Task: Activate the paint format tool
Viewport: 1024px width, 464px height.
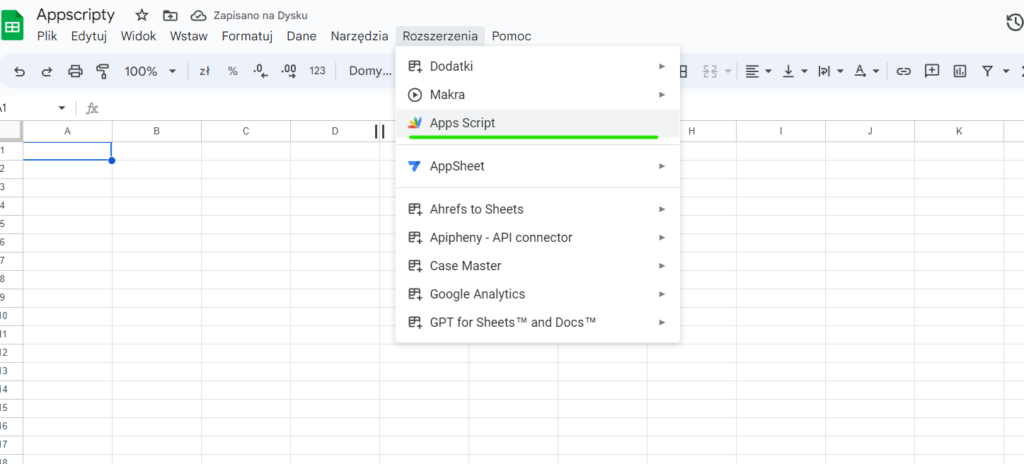Action: [x=103, y=71]
